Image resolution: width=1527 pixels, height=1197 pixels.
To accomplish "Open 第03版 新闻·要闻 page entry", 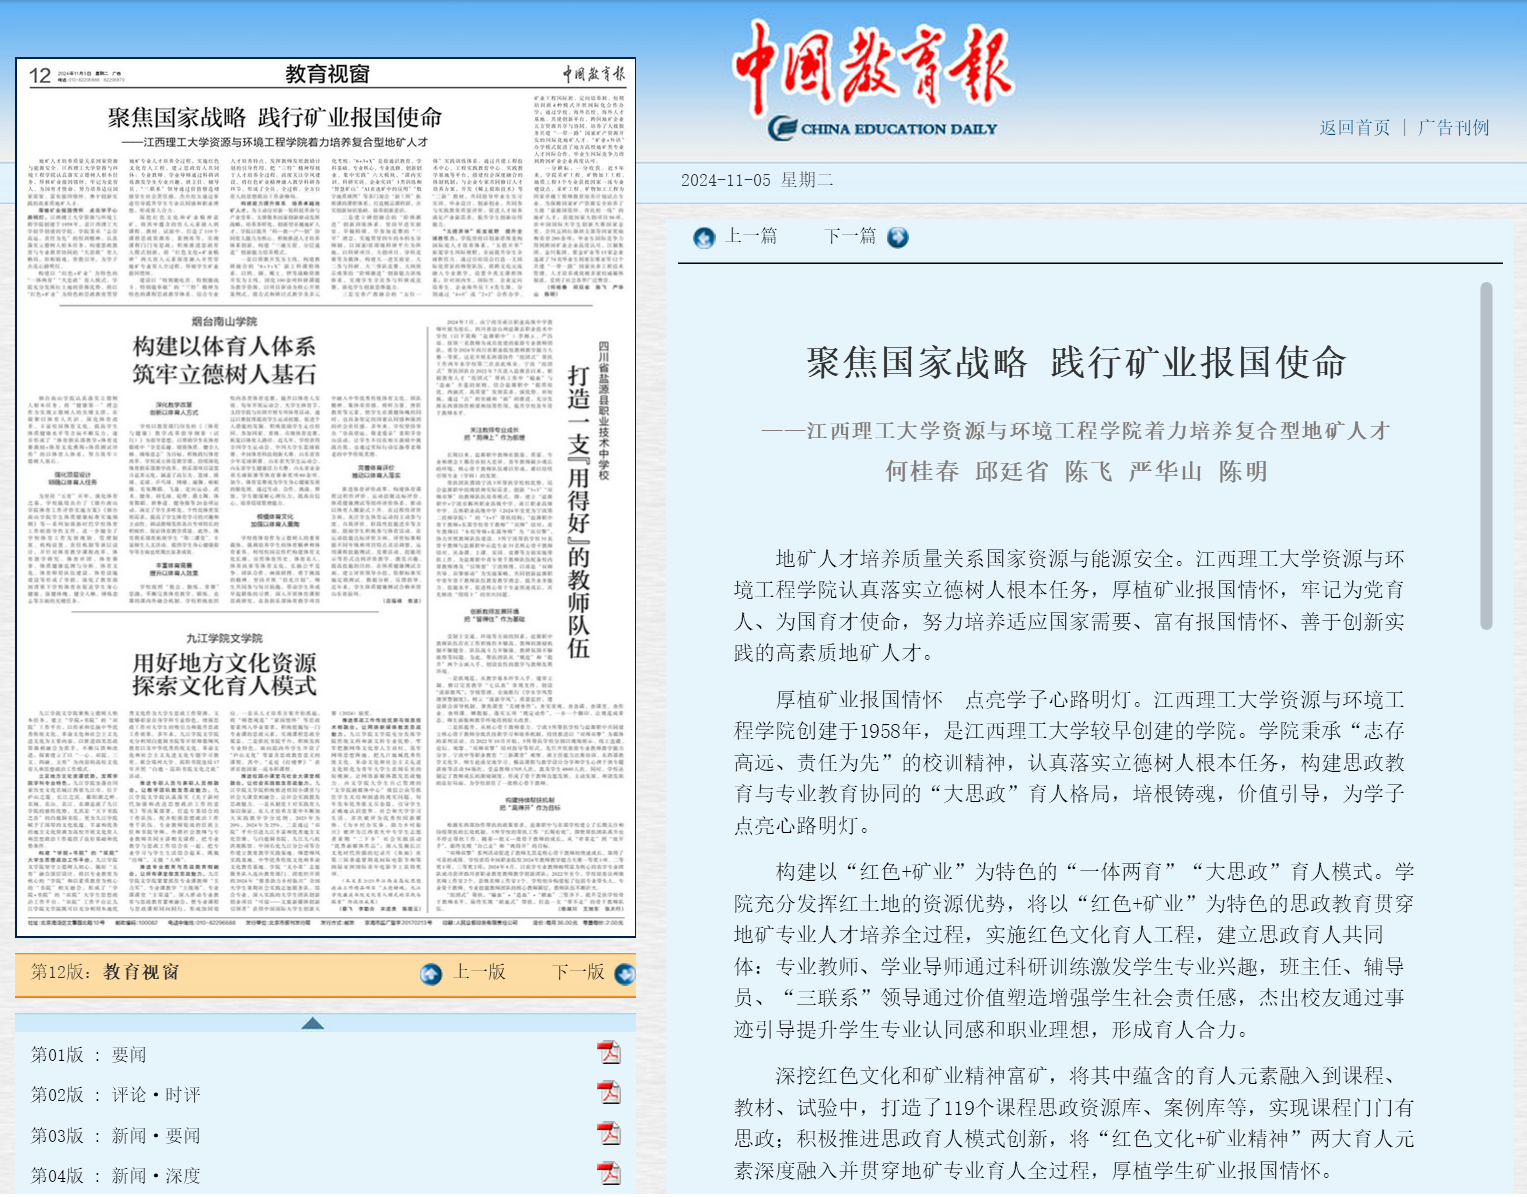I will 115,1136.
